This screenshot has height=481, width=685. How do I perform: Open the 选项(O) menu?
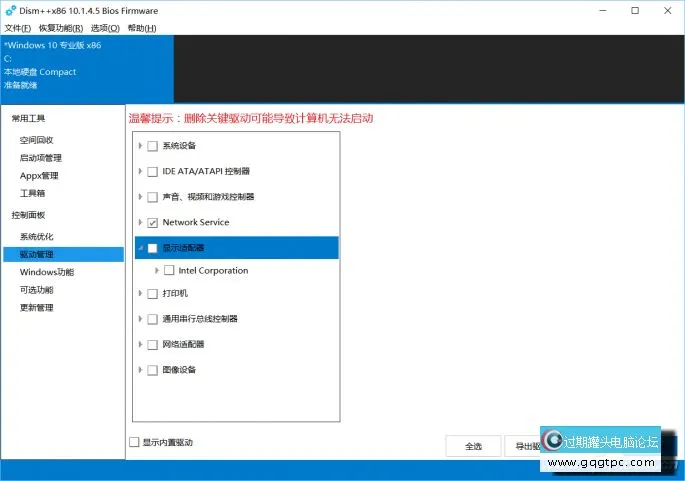105,27
